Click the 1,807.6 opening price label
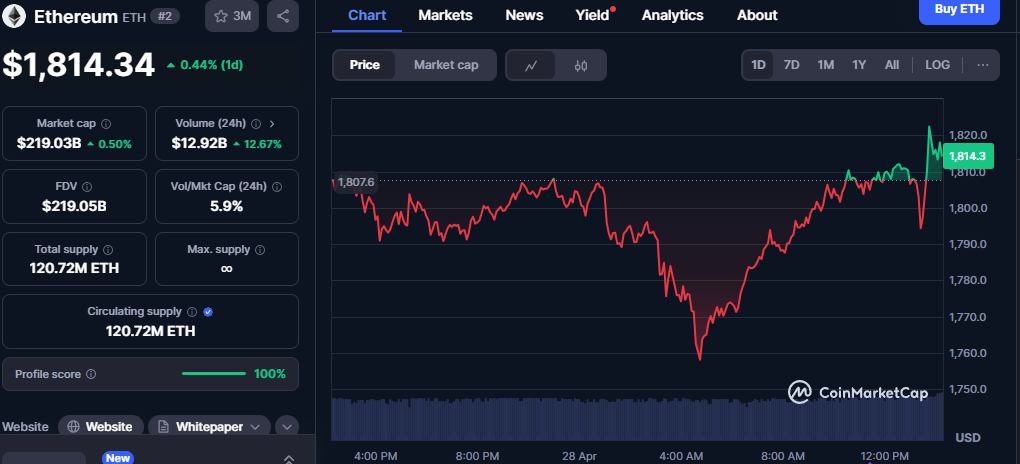1020x464 pixels. (356, 182)
